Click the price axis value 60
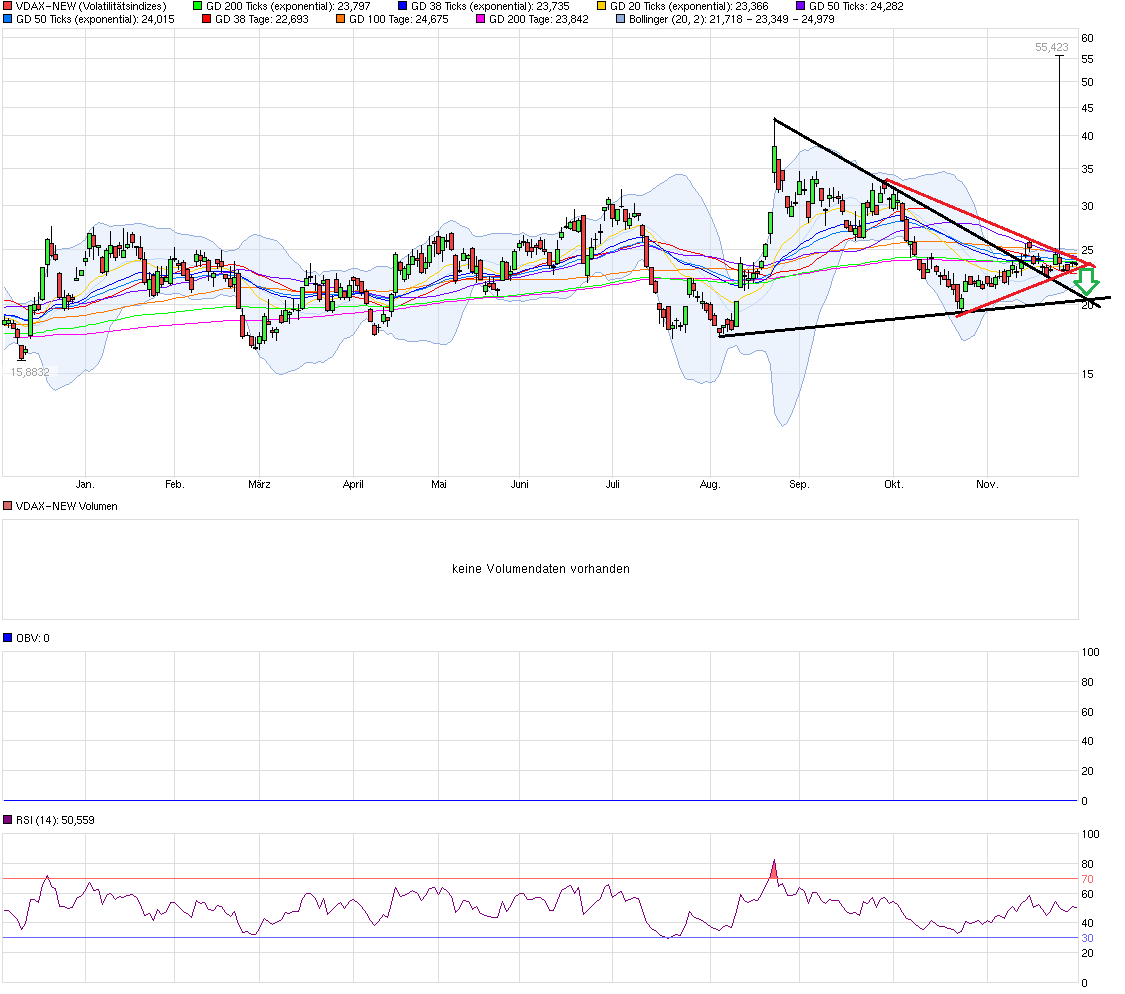 coord(1088,38)
